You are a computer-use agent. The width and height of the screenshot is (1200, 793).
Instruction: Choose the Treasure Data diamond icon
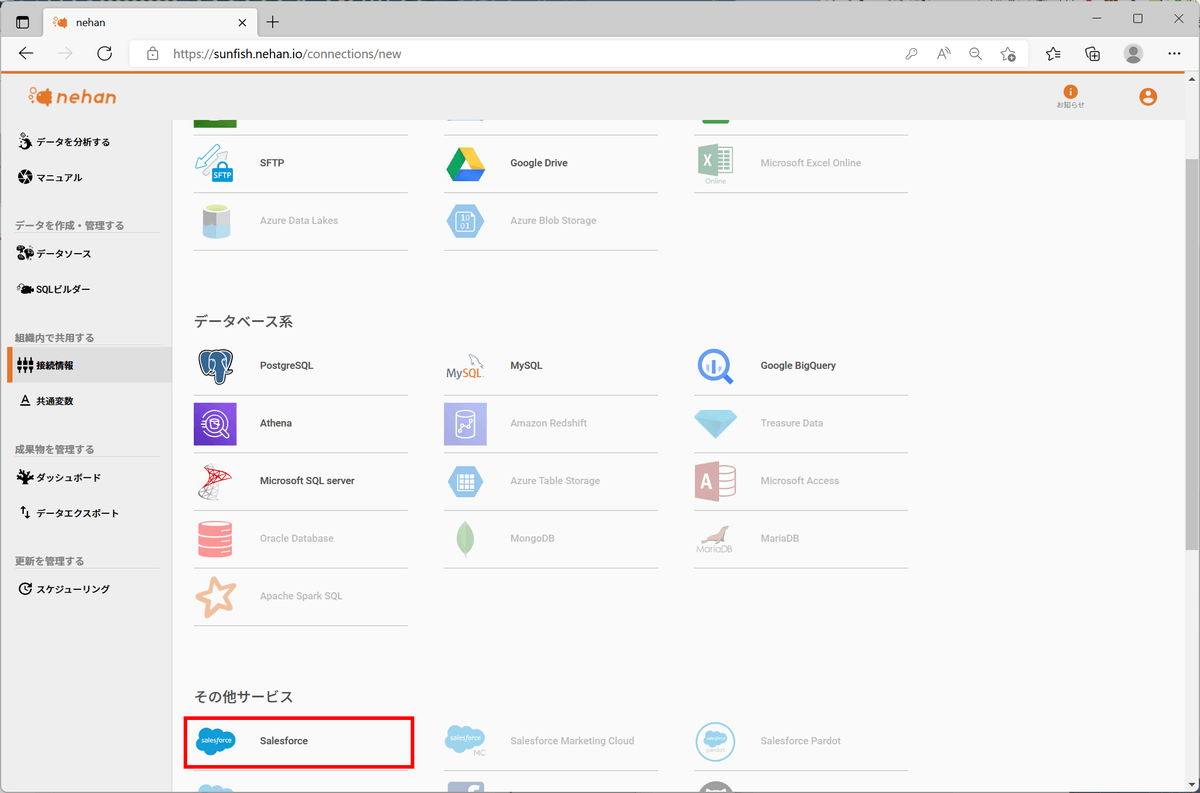715,423
